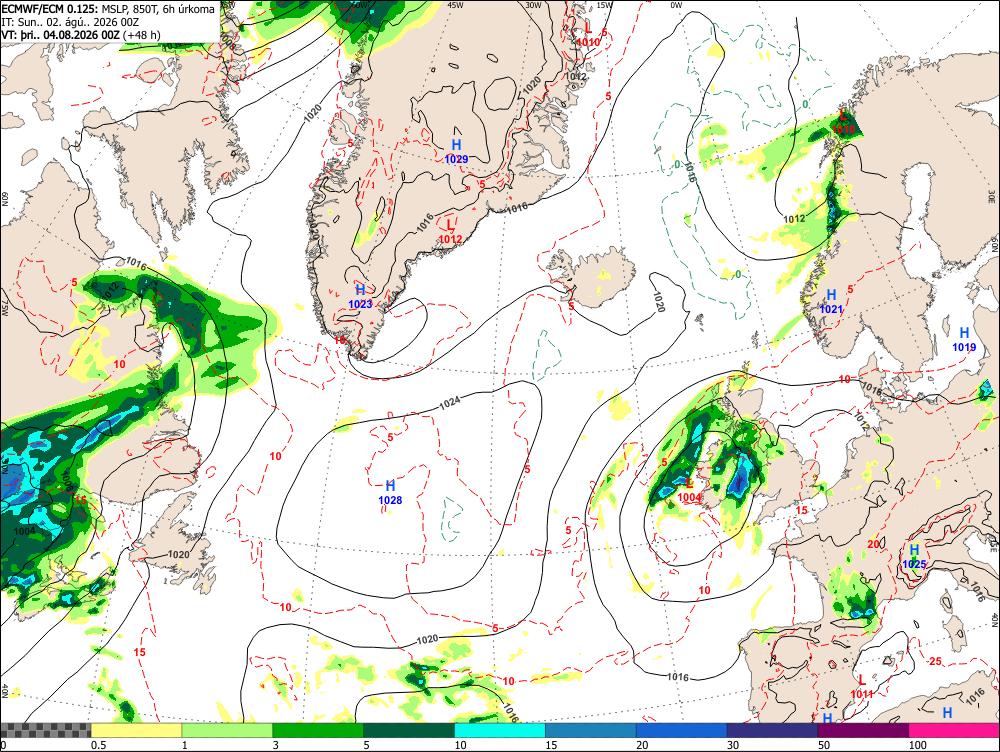Click the cyan 10 mm legend swatch

[x=499, y=730]
